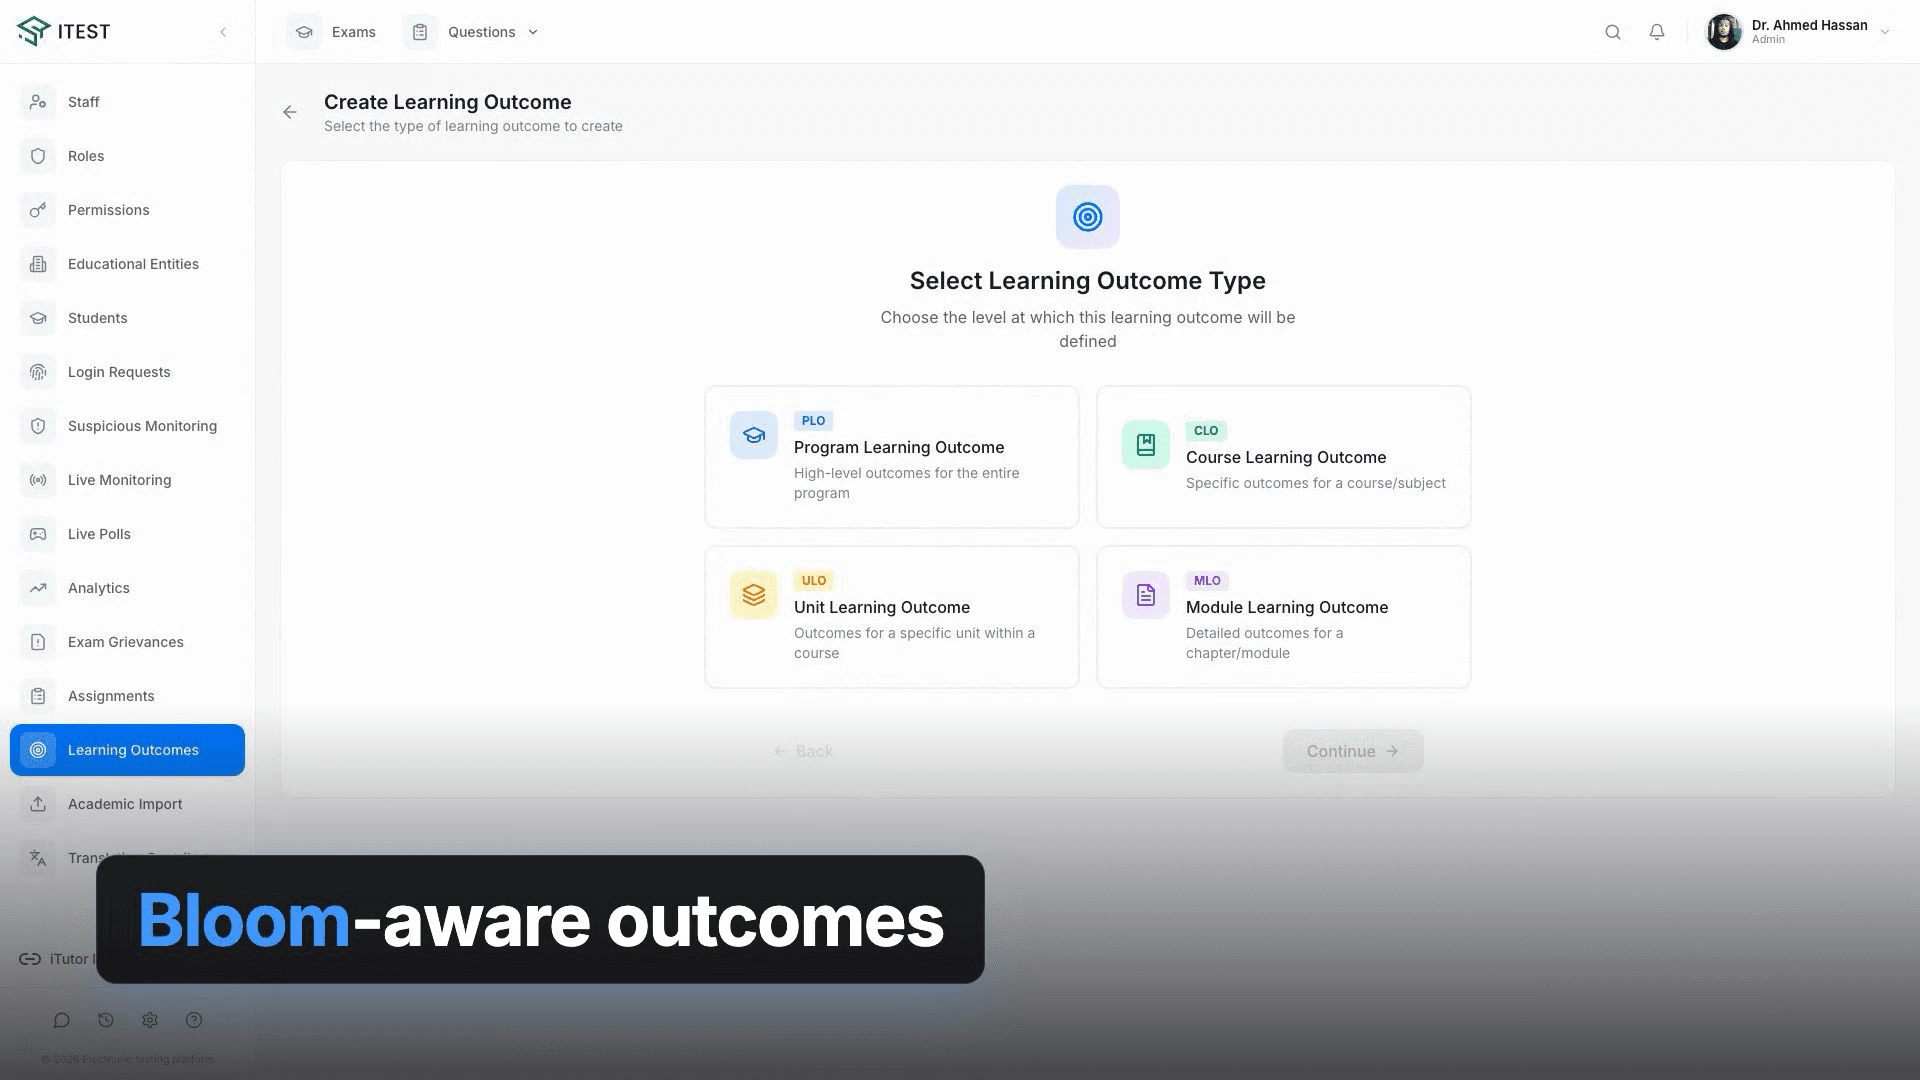Select Learning Outcomes in the sidebar
Screen dimensions: 1920x1080
tap(127, 750)
